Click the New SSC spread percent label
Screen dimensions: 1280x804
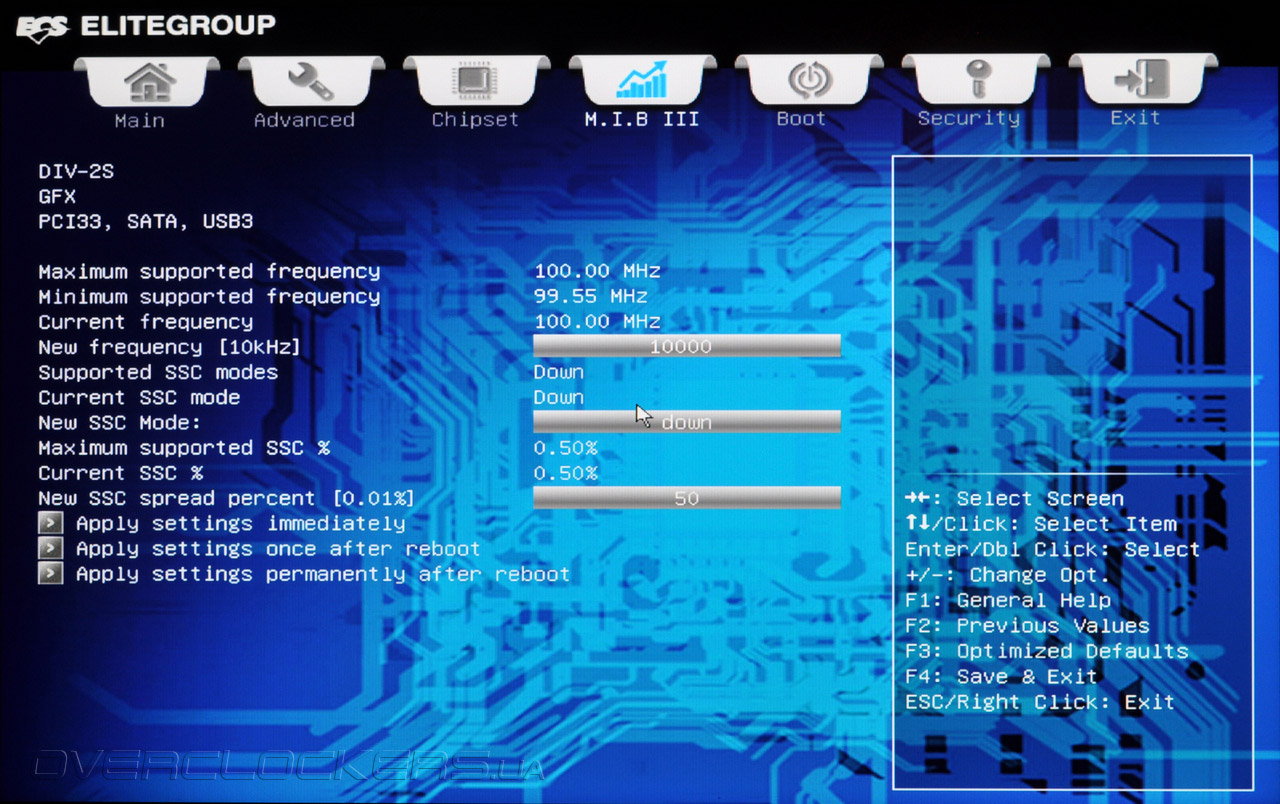226,498
